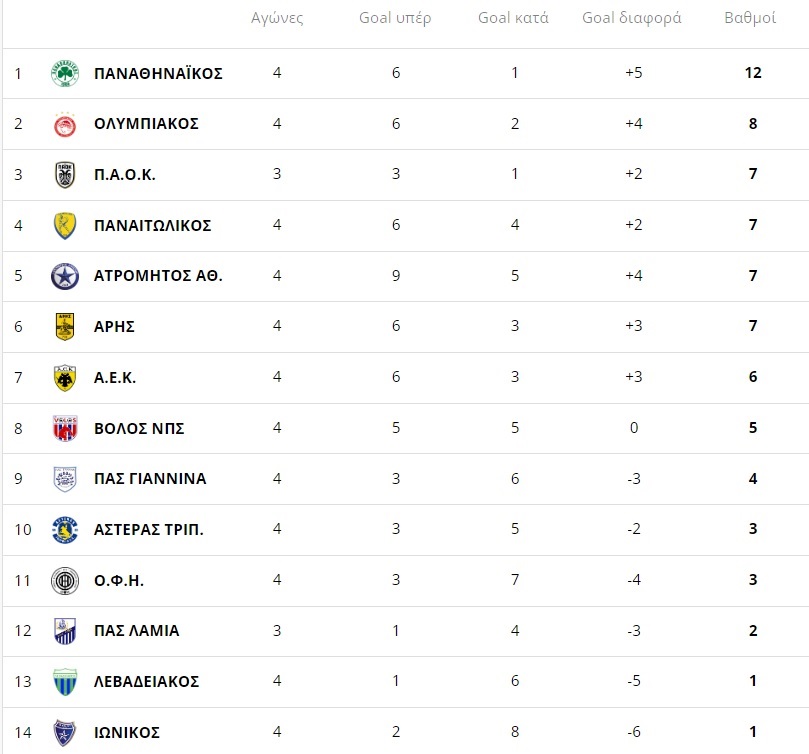The width and height of the screenshot is (809, 754).
Task: Sort table by Αγώνες column header
Action: click(x=277, y=19)
